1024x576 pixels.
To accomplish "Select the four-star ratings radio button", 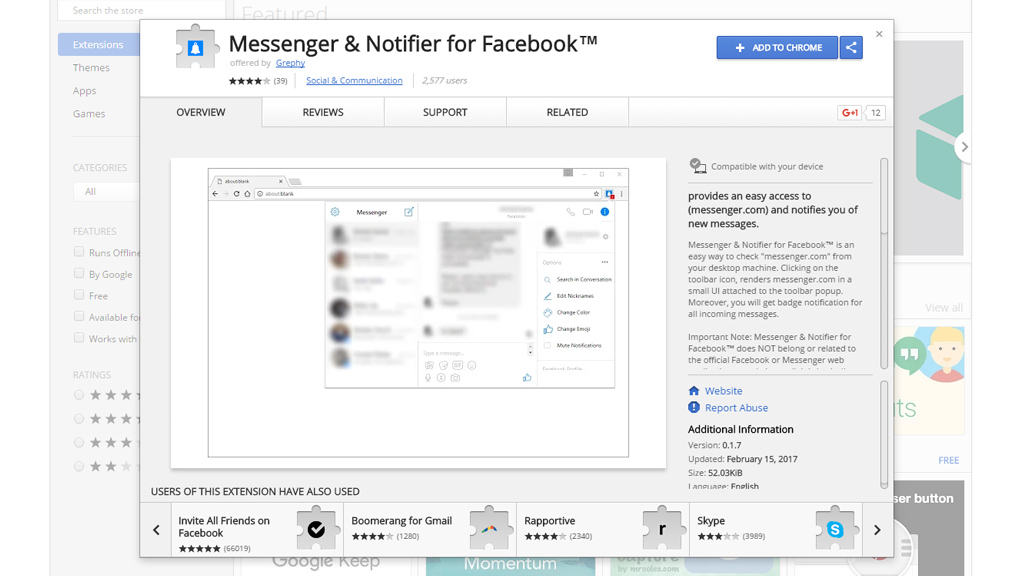I will pyautogui.click(x=79, y=419).
